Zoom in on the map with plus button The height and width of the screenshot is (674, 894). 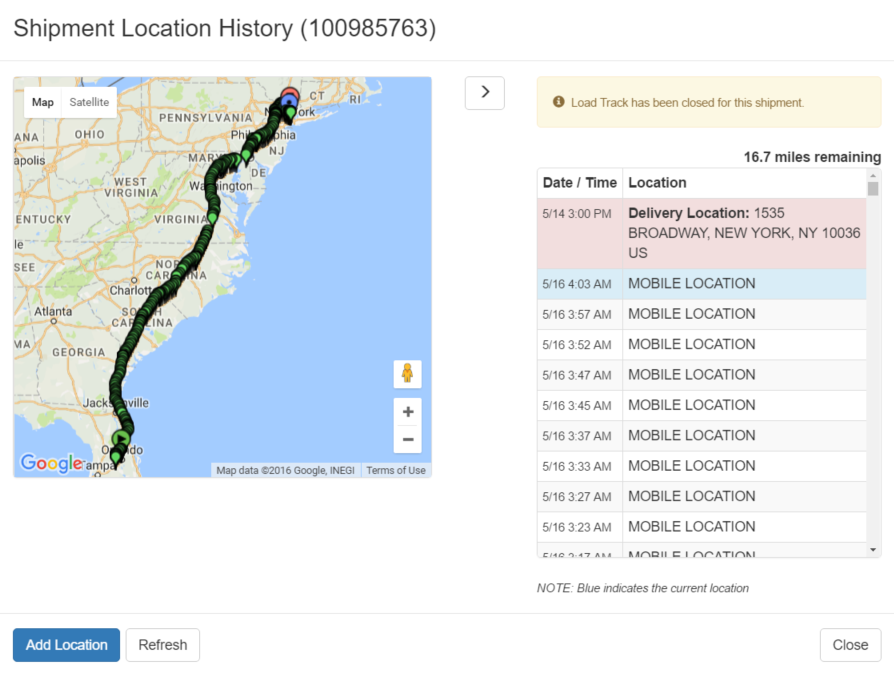[x=408, y=412]
